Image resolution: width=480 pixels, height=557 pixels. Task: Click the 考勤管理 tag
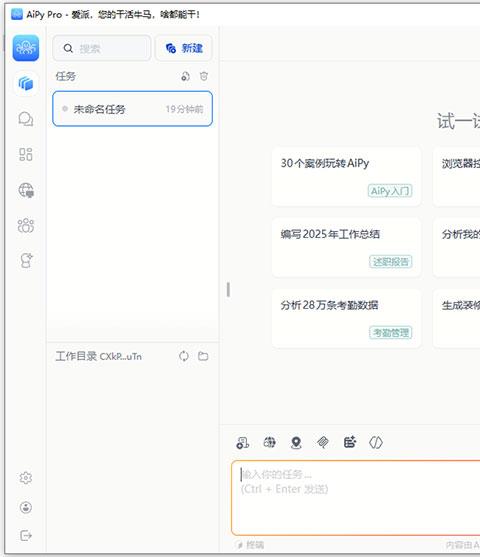[x=390, y=333]
